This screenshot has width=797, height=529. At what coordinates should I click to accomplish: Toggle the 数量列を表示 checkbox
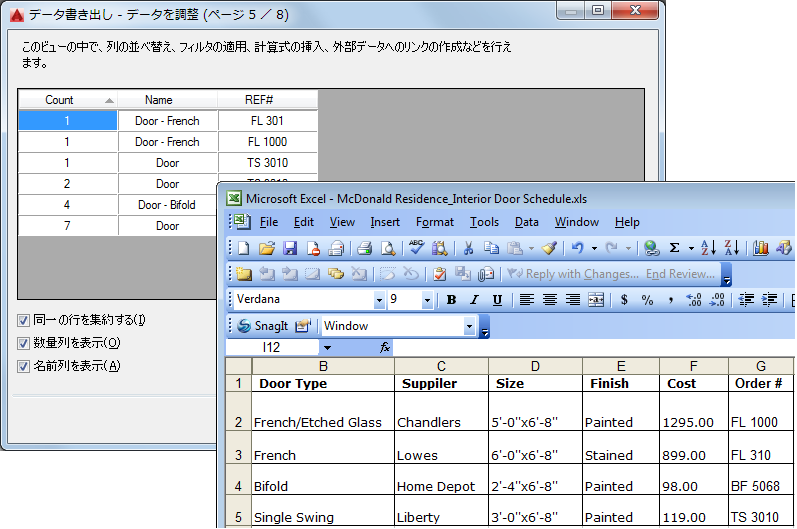pyautogui.click(x=23, y=343)
